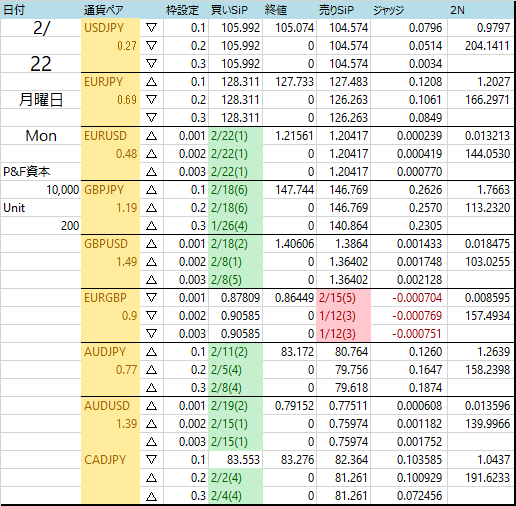Viewport: 516px width, 506px height.
Task: Click up triangle in EURUSD 0.003 row
Action: coord(151,172)
